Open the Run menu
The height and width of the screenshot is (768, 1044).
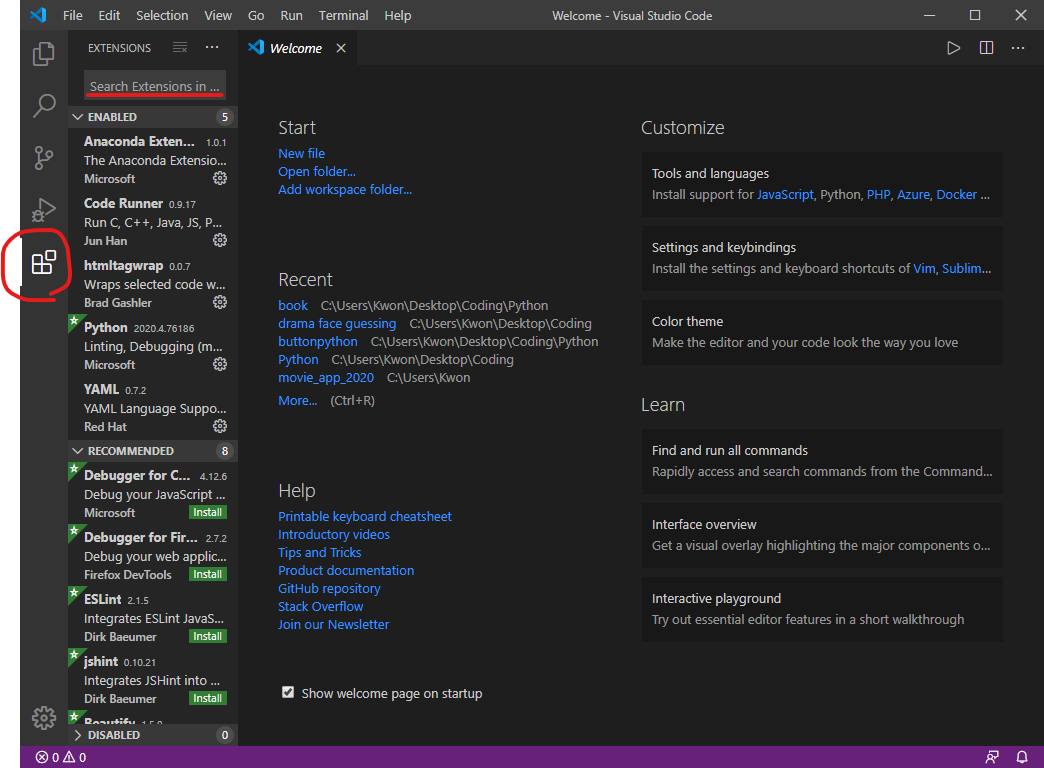[292, 15]
